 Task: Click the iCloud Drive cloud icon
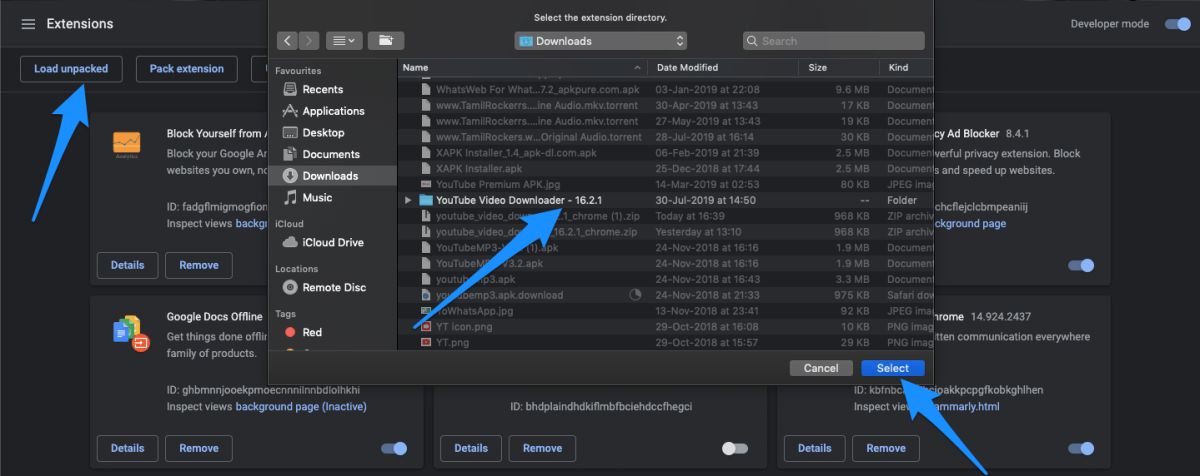click(290, 243)
